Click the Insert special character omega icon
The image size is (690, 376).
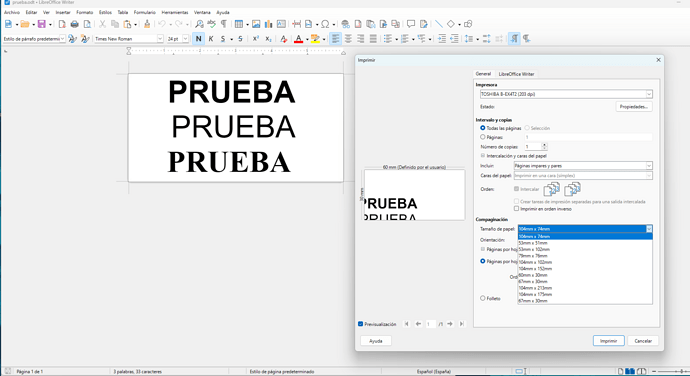coord(325,24)
